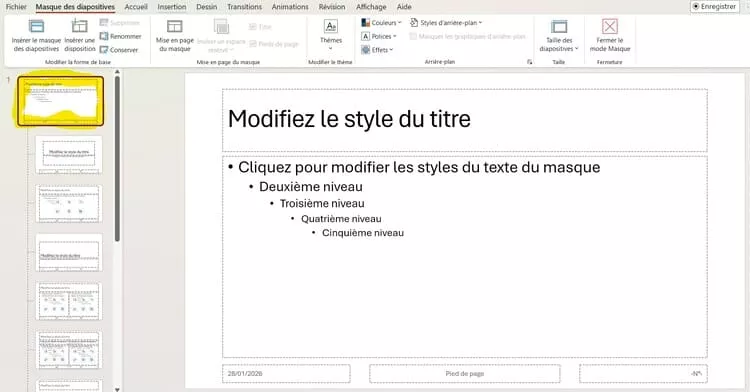Image resolution: width=750 pixels, height=392 pixels.
Task: Click Fermer le mode Masque
Action: [610, 36]
